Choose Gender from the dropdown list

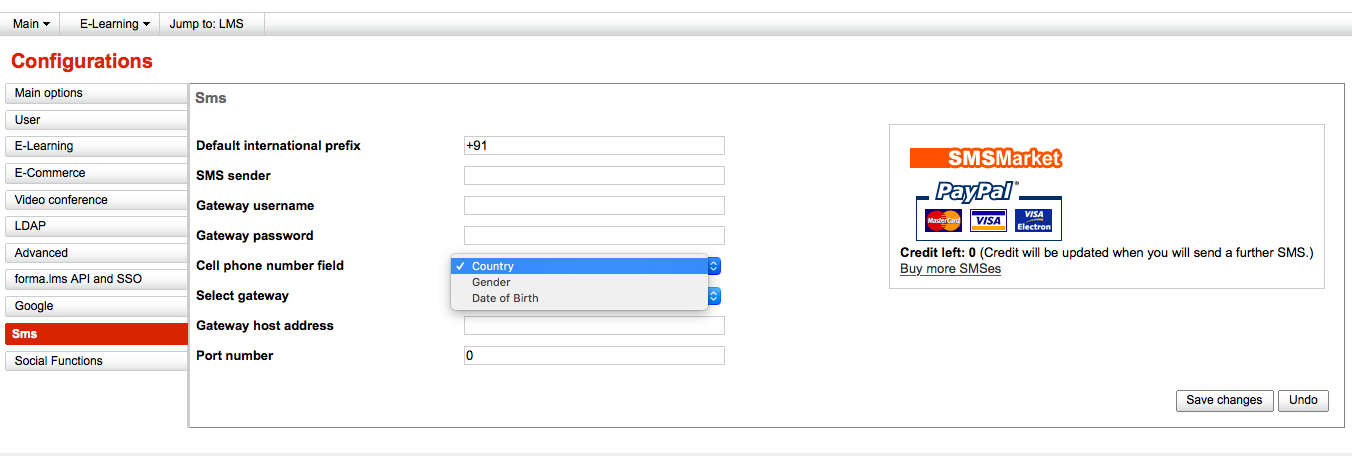click(491, 282)
